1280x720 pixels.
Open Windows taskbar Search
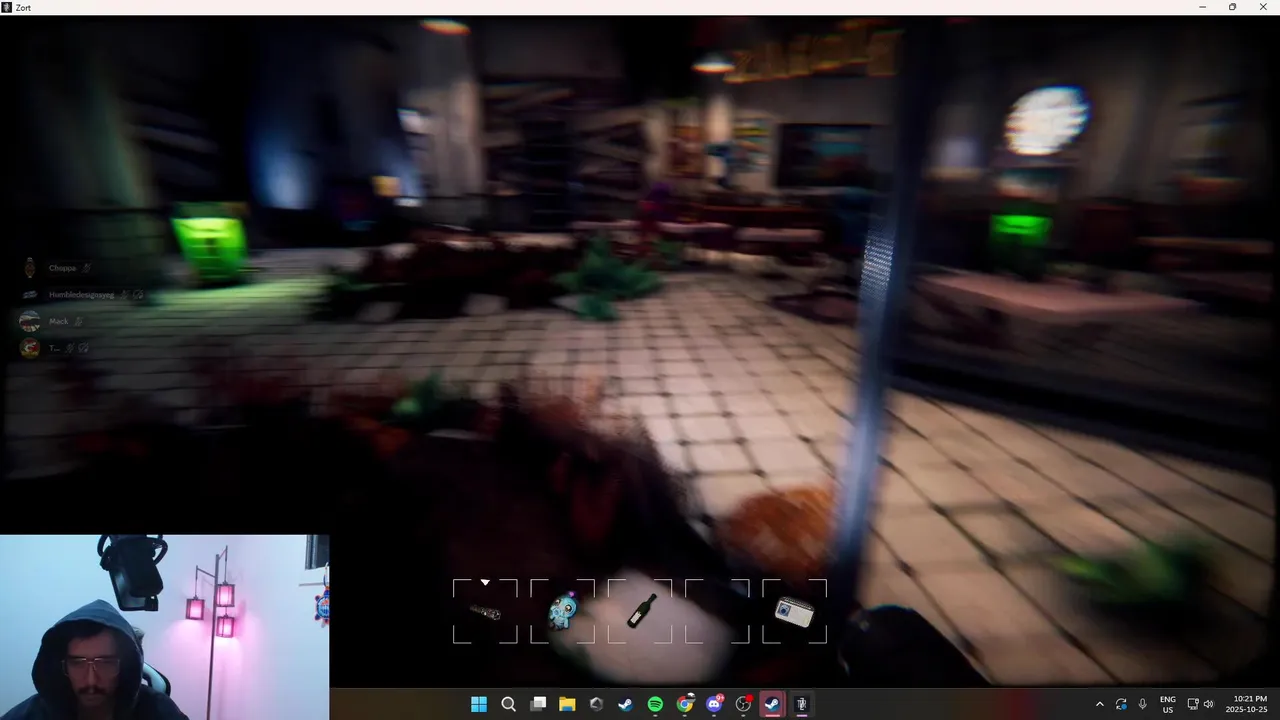pos(508,704)
